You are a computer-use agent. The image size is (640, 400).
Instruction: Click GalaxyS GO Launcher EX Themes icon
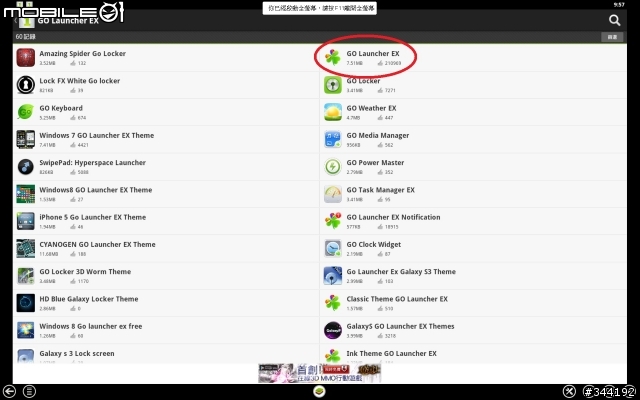pos(333,330)
